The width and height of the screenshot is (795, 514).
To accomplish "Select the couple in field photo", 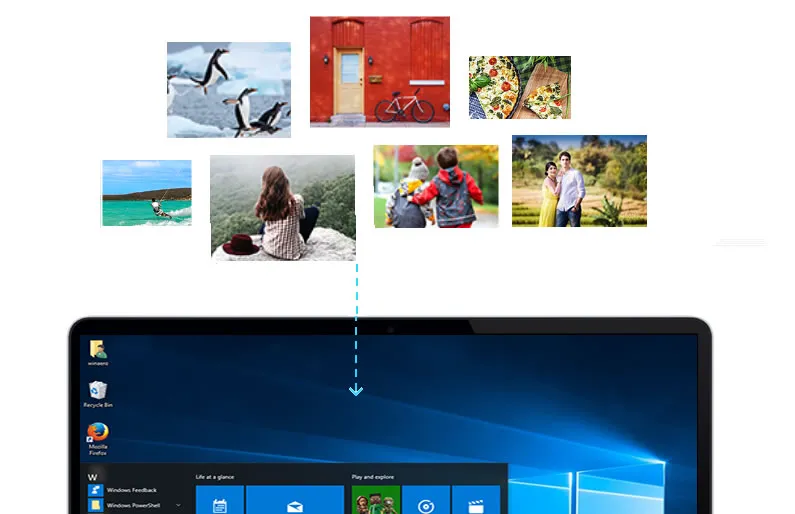I will 579,181.
